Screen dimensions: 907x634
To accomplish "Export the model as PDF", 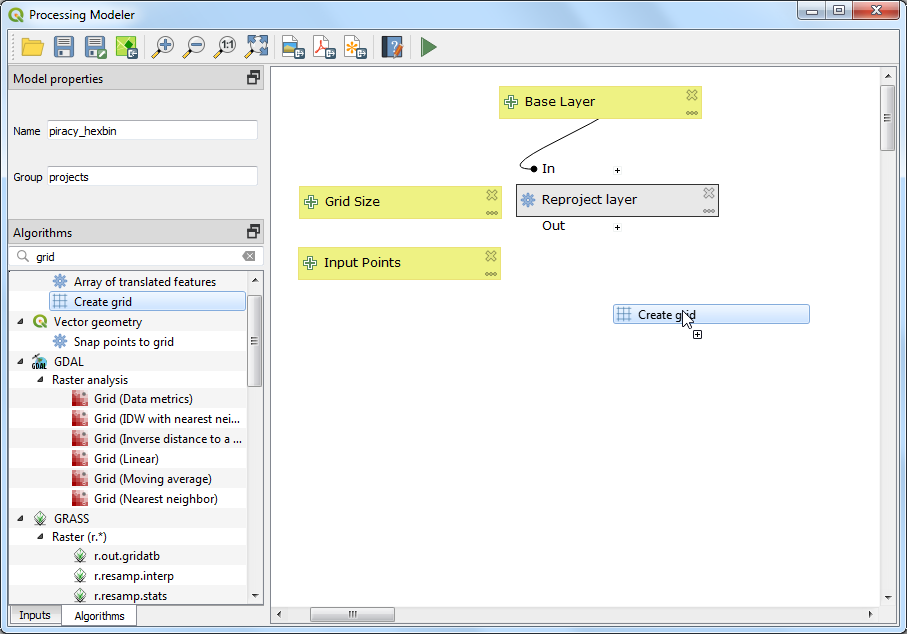I will 323,47.
